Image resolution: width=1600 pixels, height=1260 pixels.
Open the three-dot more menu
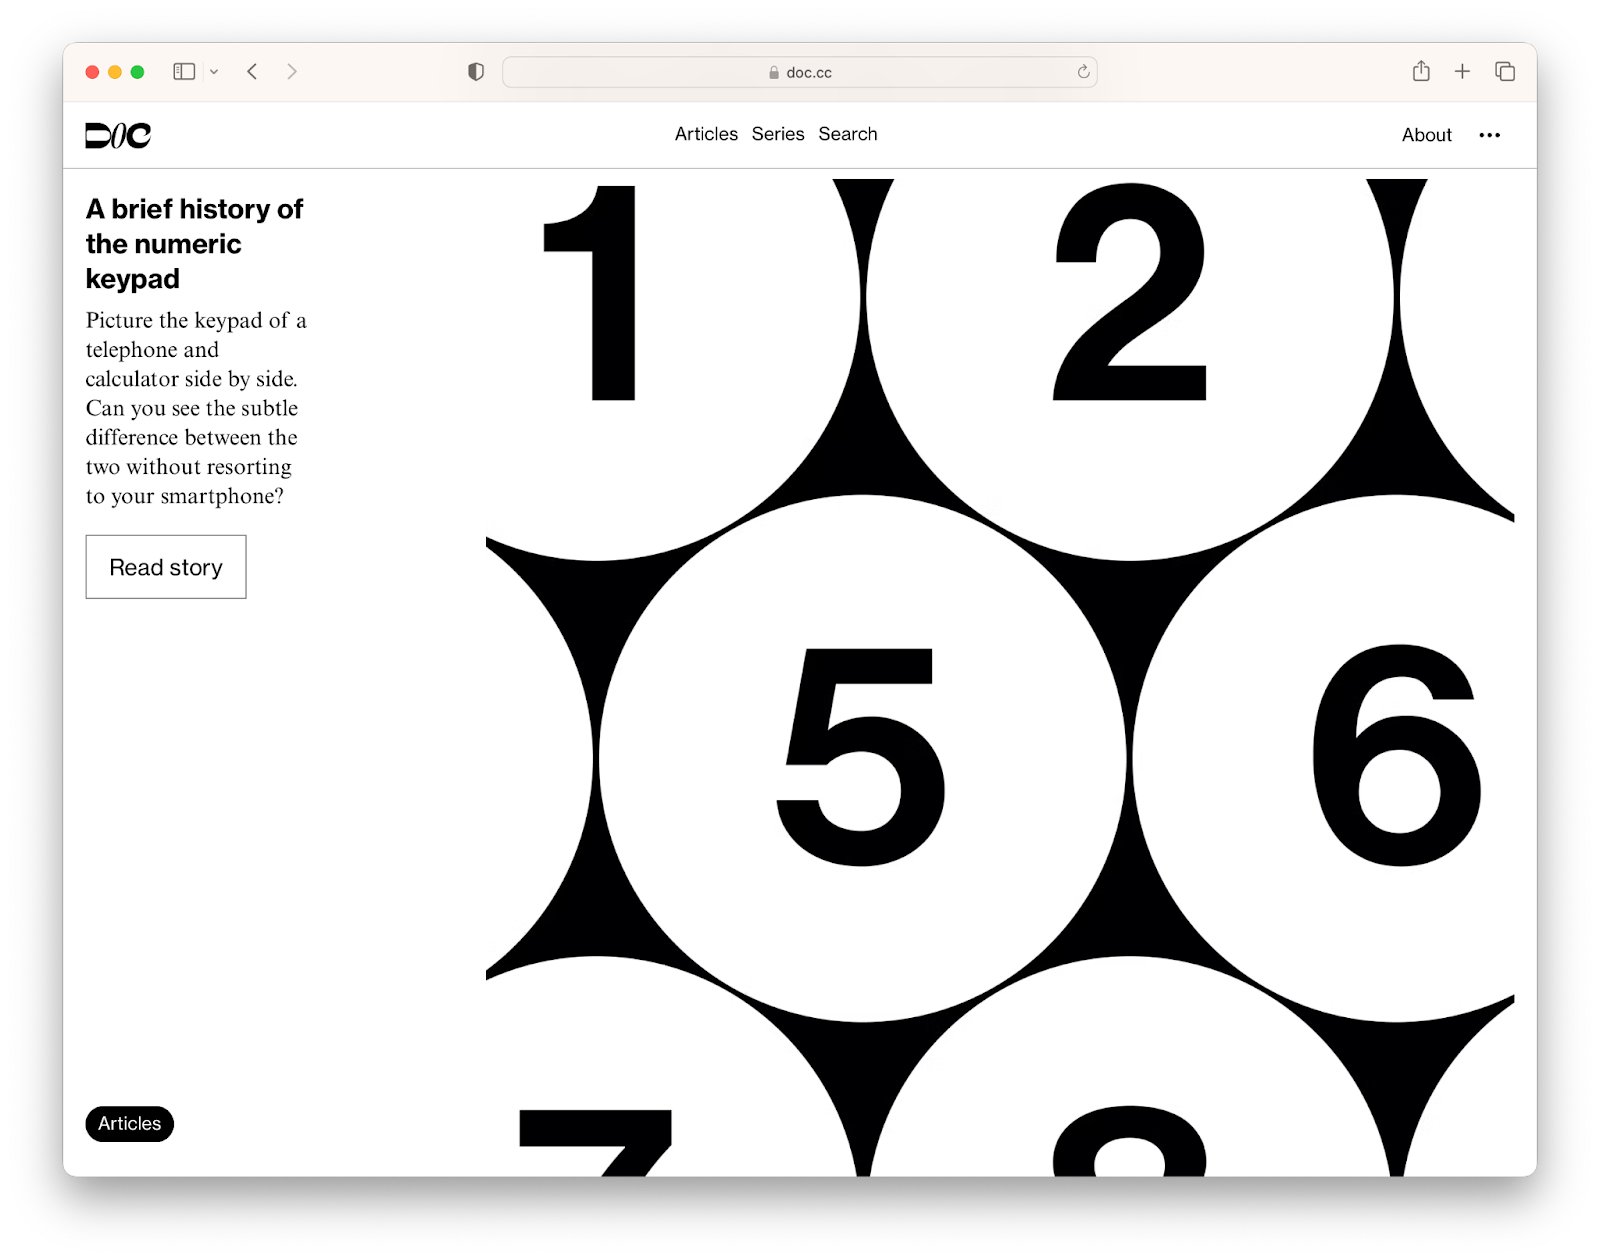click(1490, 135)
